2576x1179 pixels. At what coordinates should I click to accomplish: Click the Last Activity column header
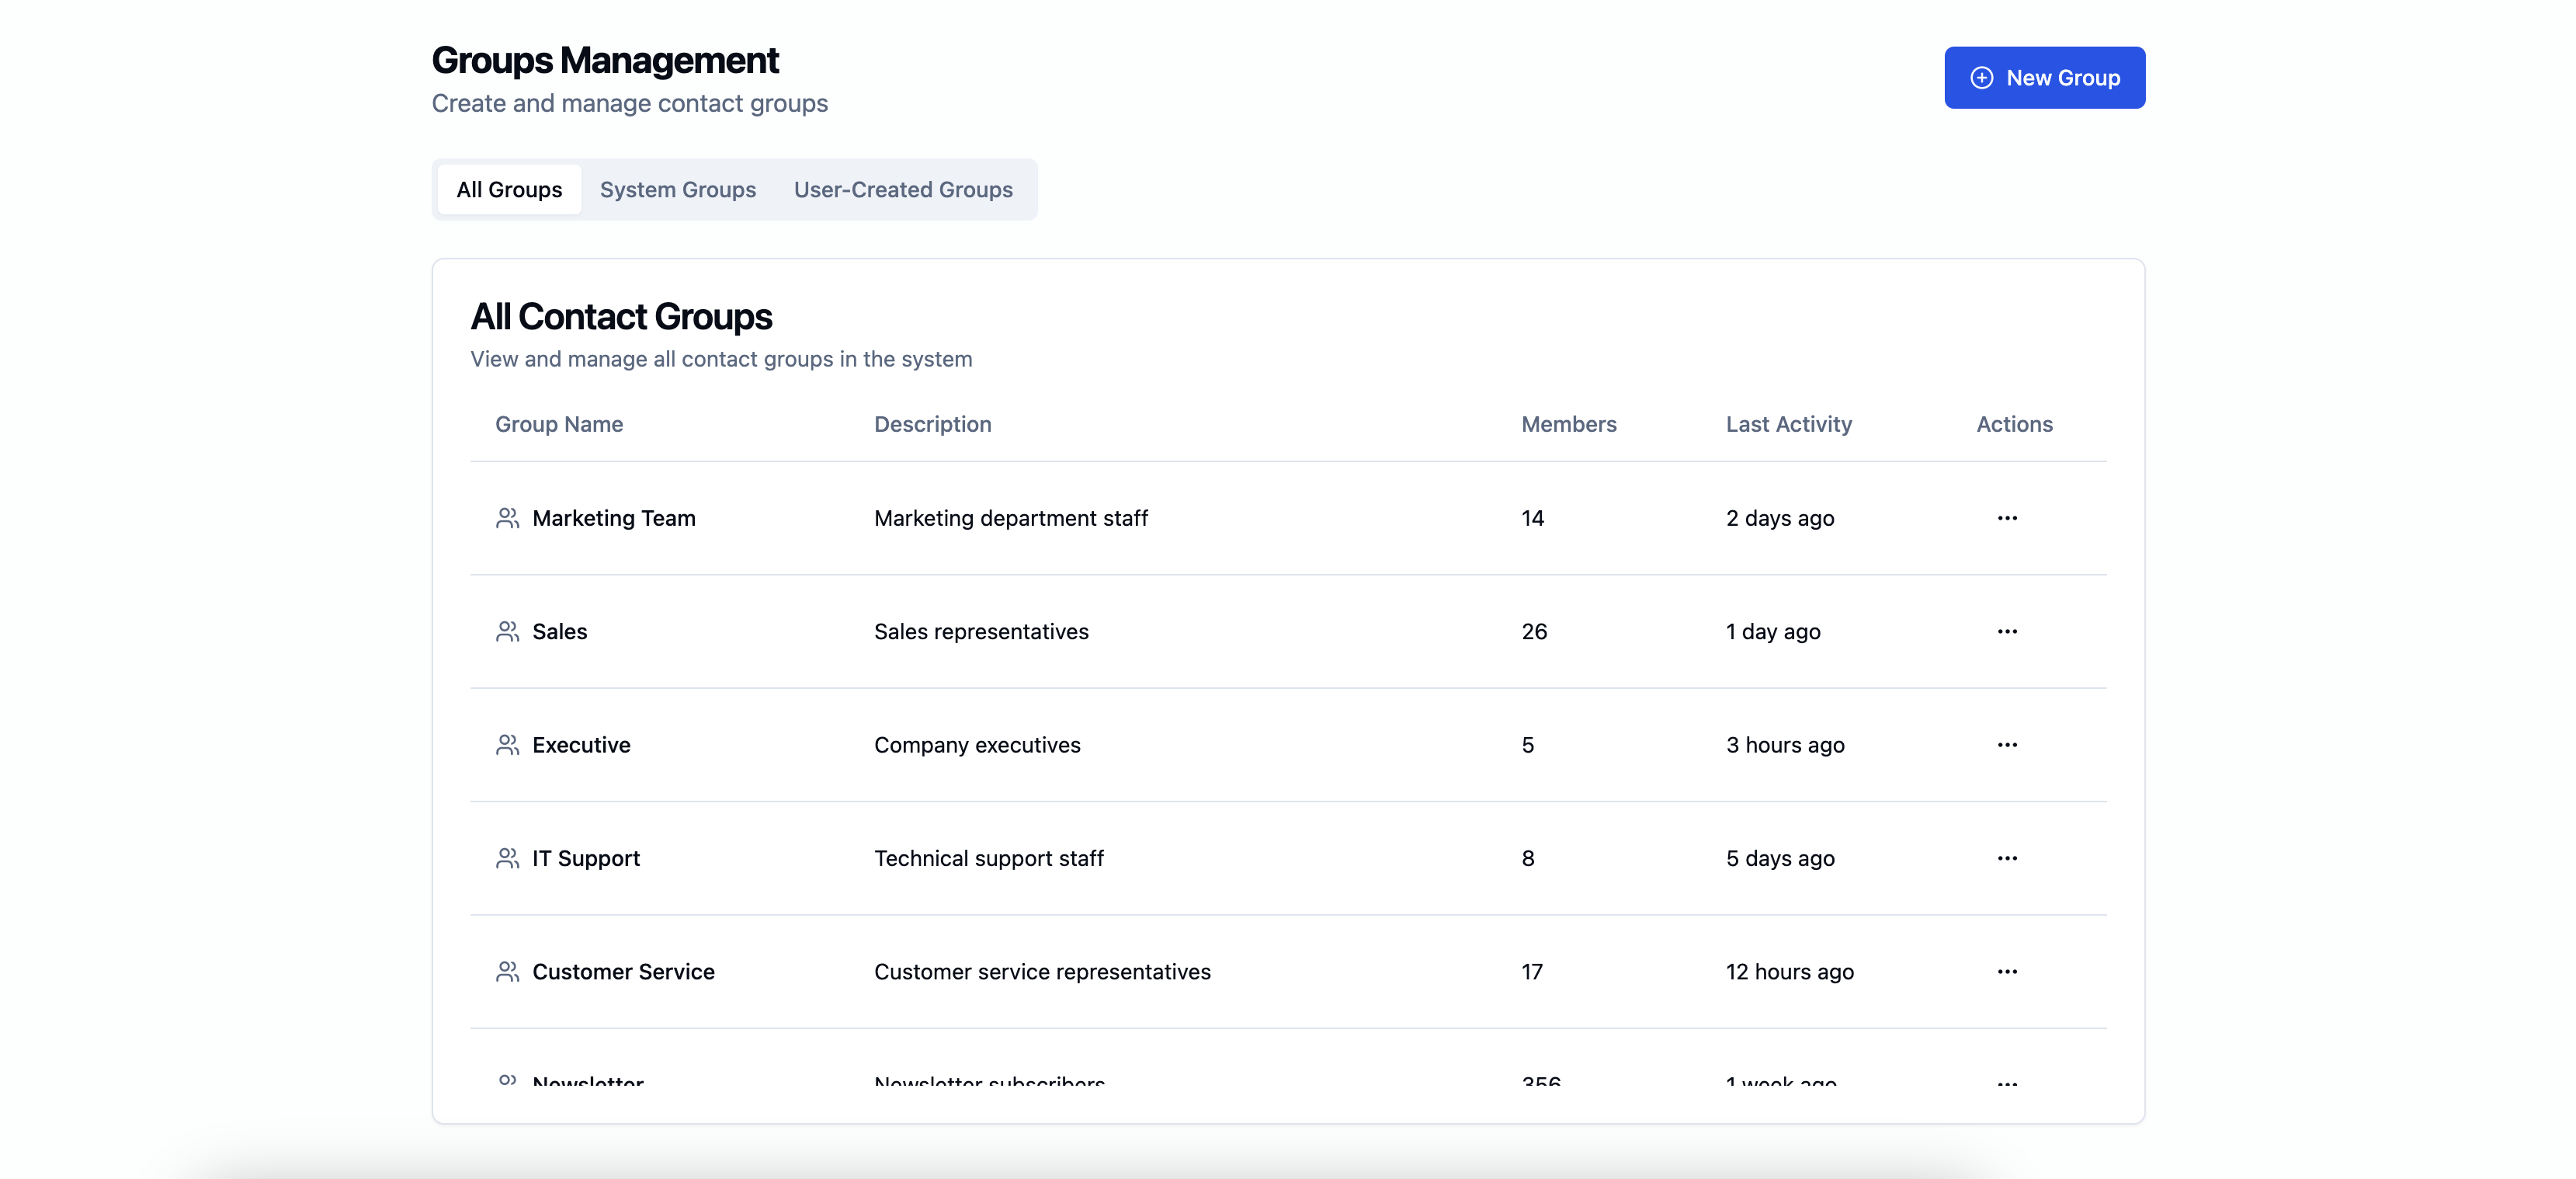(x=1788, y=424)
